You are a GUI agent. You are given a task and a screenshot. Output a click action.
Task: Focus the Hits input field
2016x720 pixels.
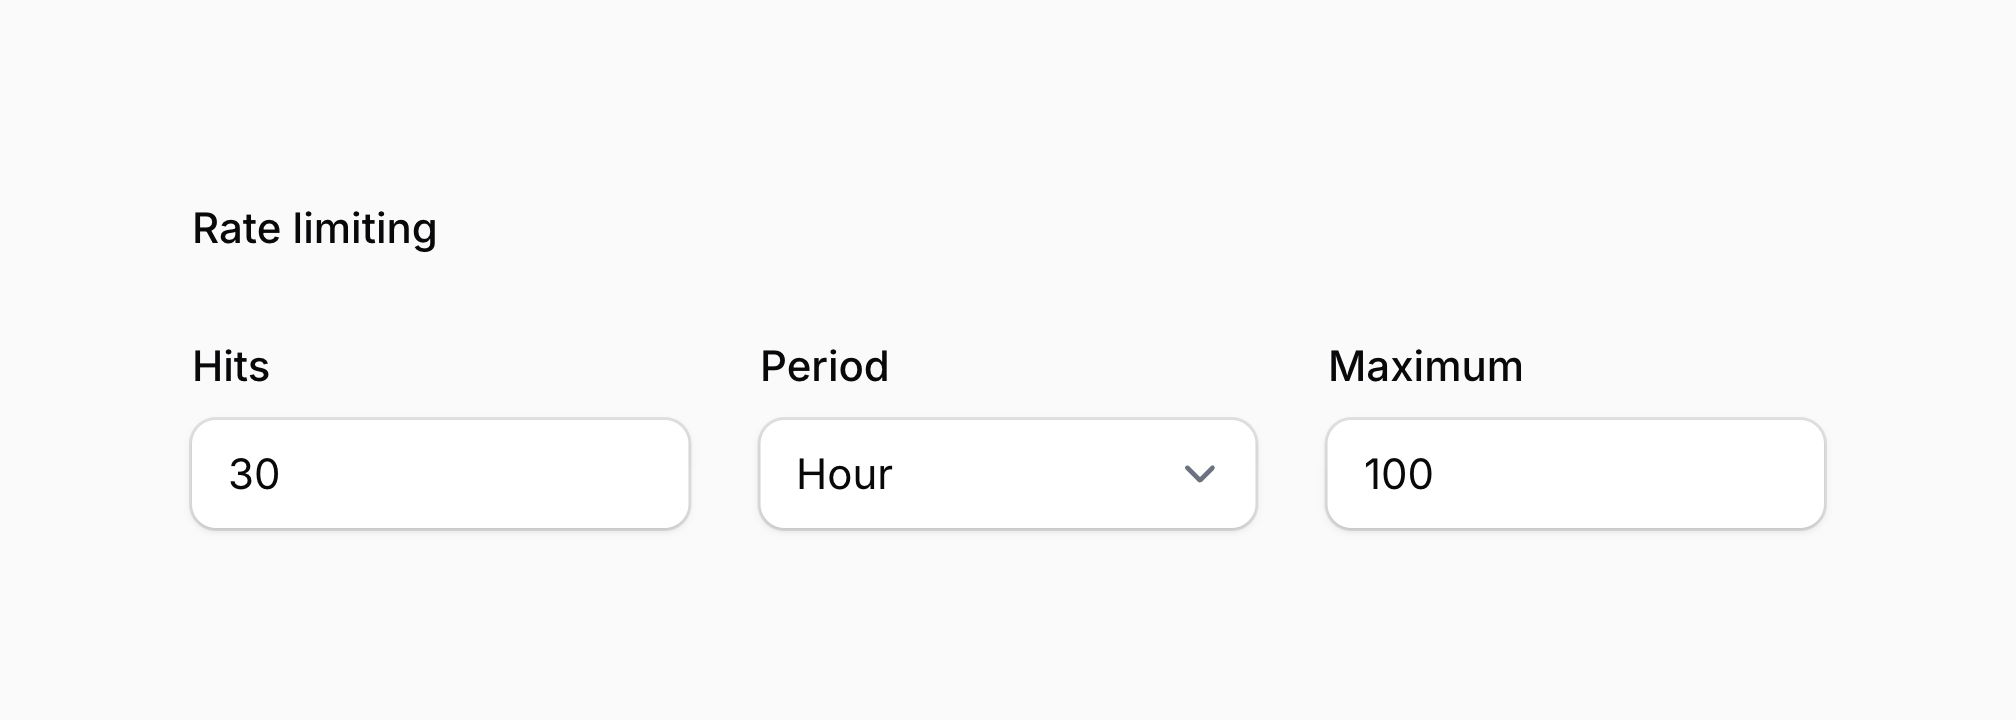tap(440, 474)
